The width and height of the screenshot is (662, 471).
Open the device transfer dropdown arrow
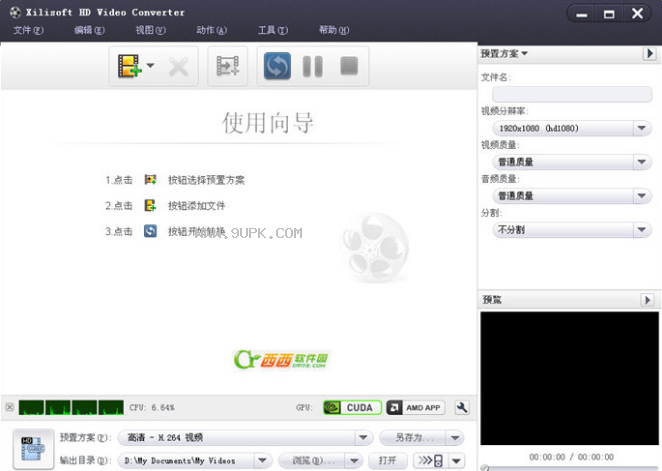[456, 460]
